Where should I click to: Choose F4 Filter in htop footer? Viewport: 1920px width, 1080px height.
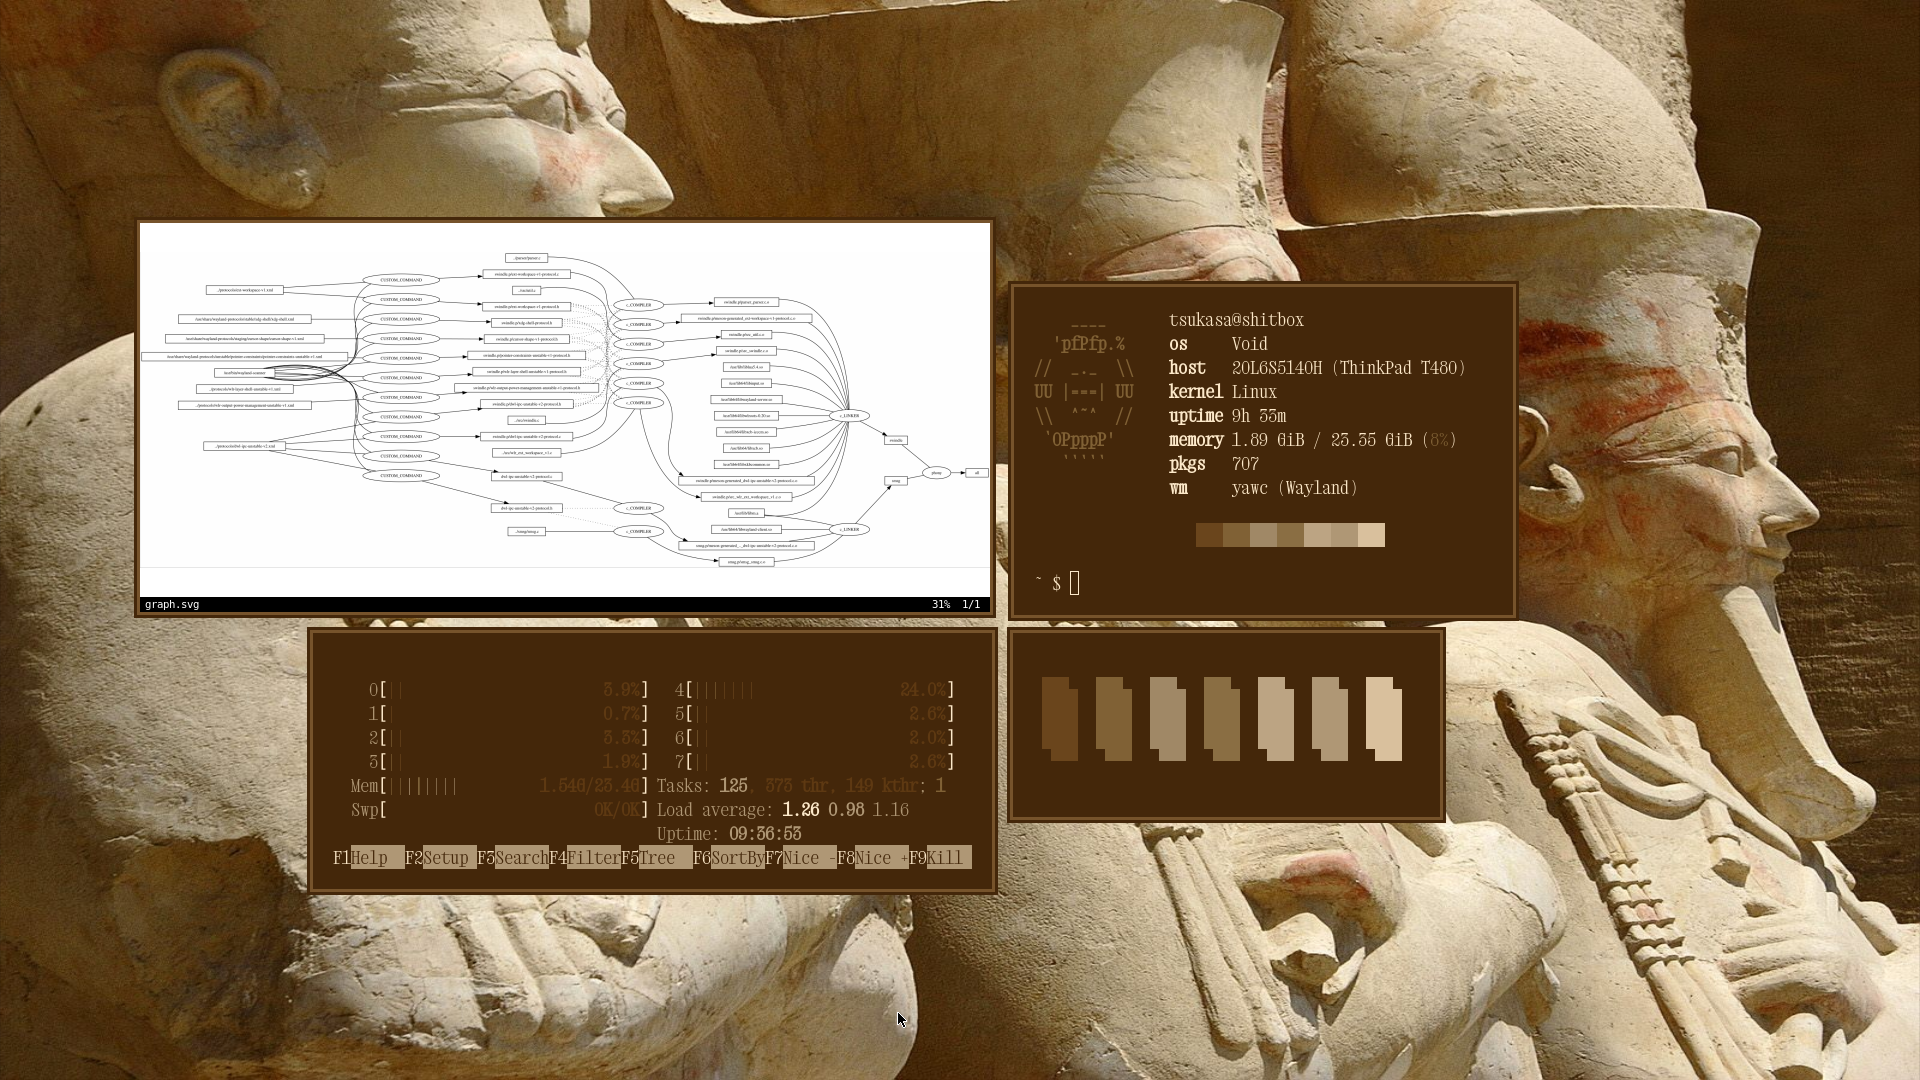585,858
